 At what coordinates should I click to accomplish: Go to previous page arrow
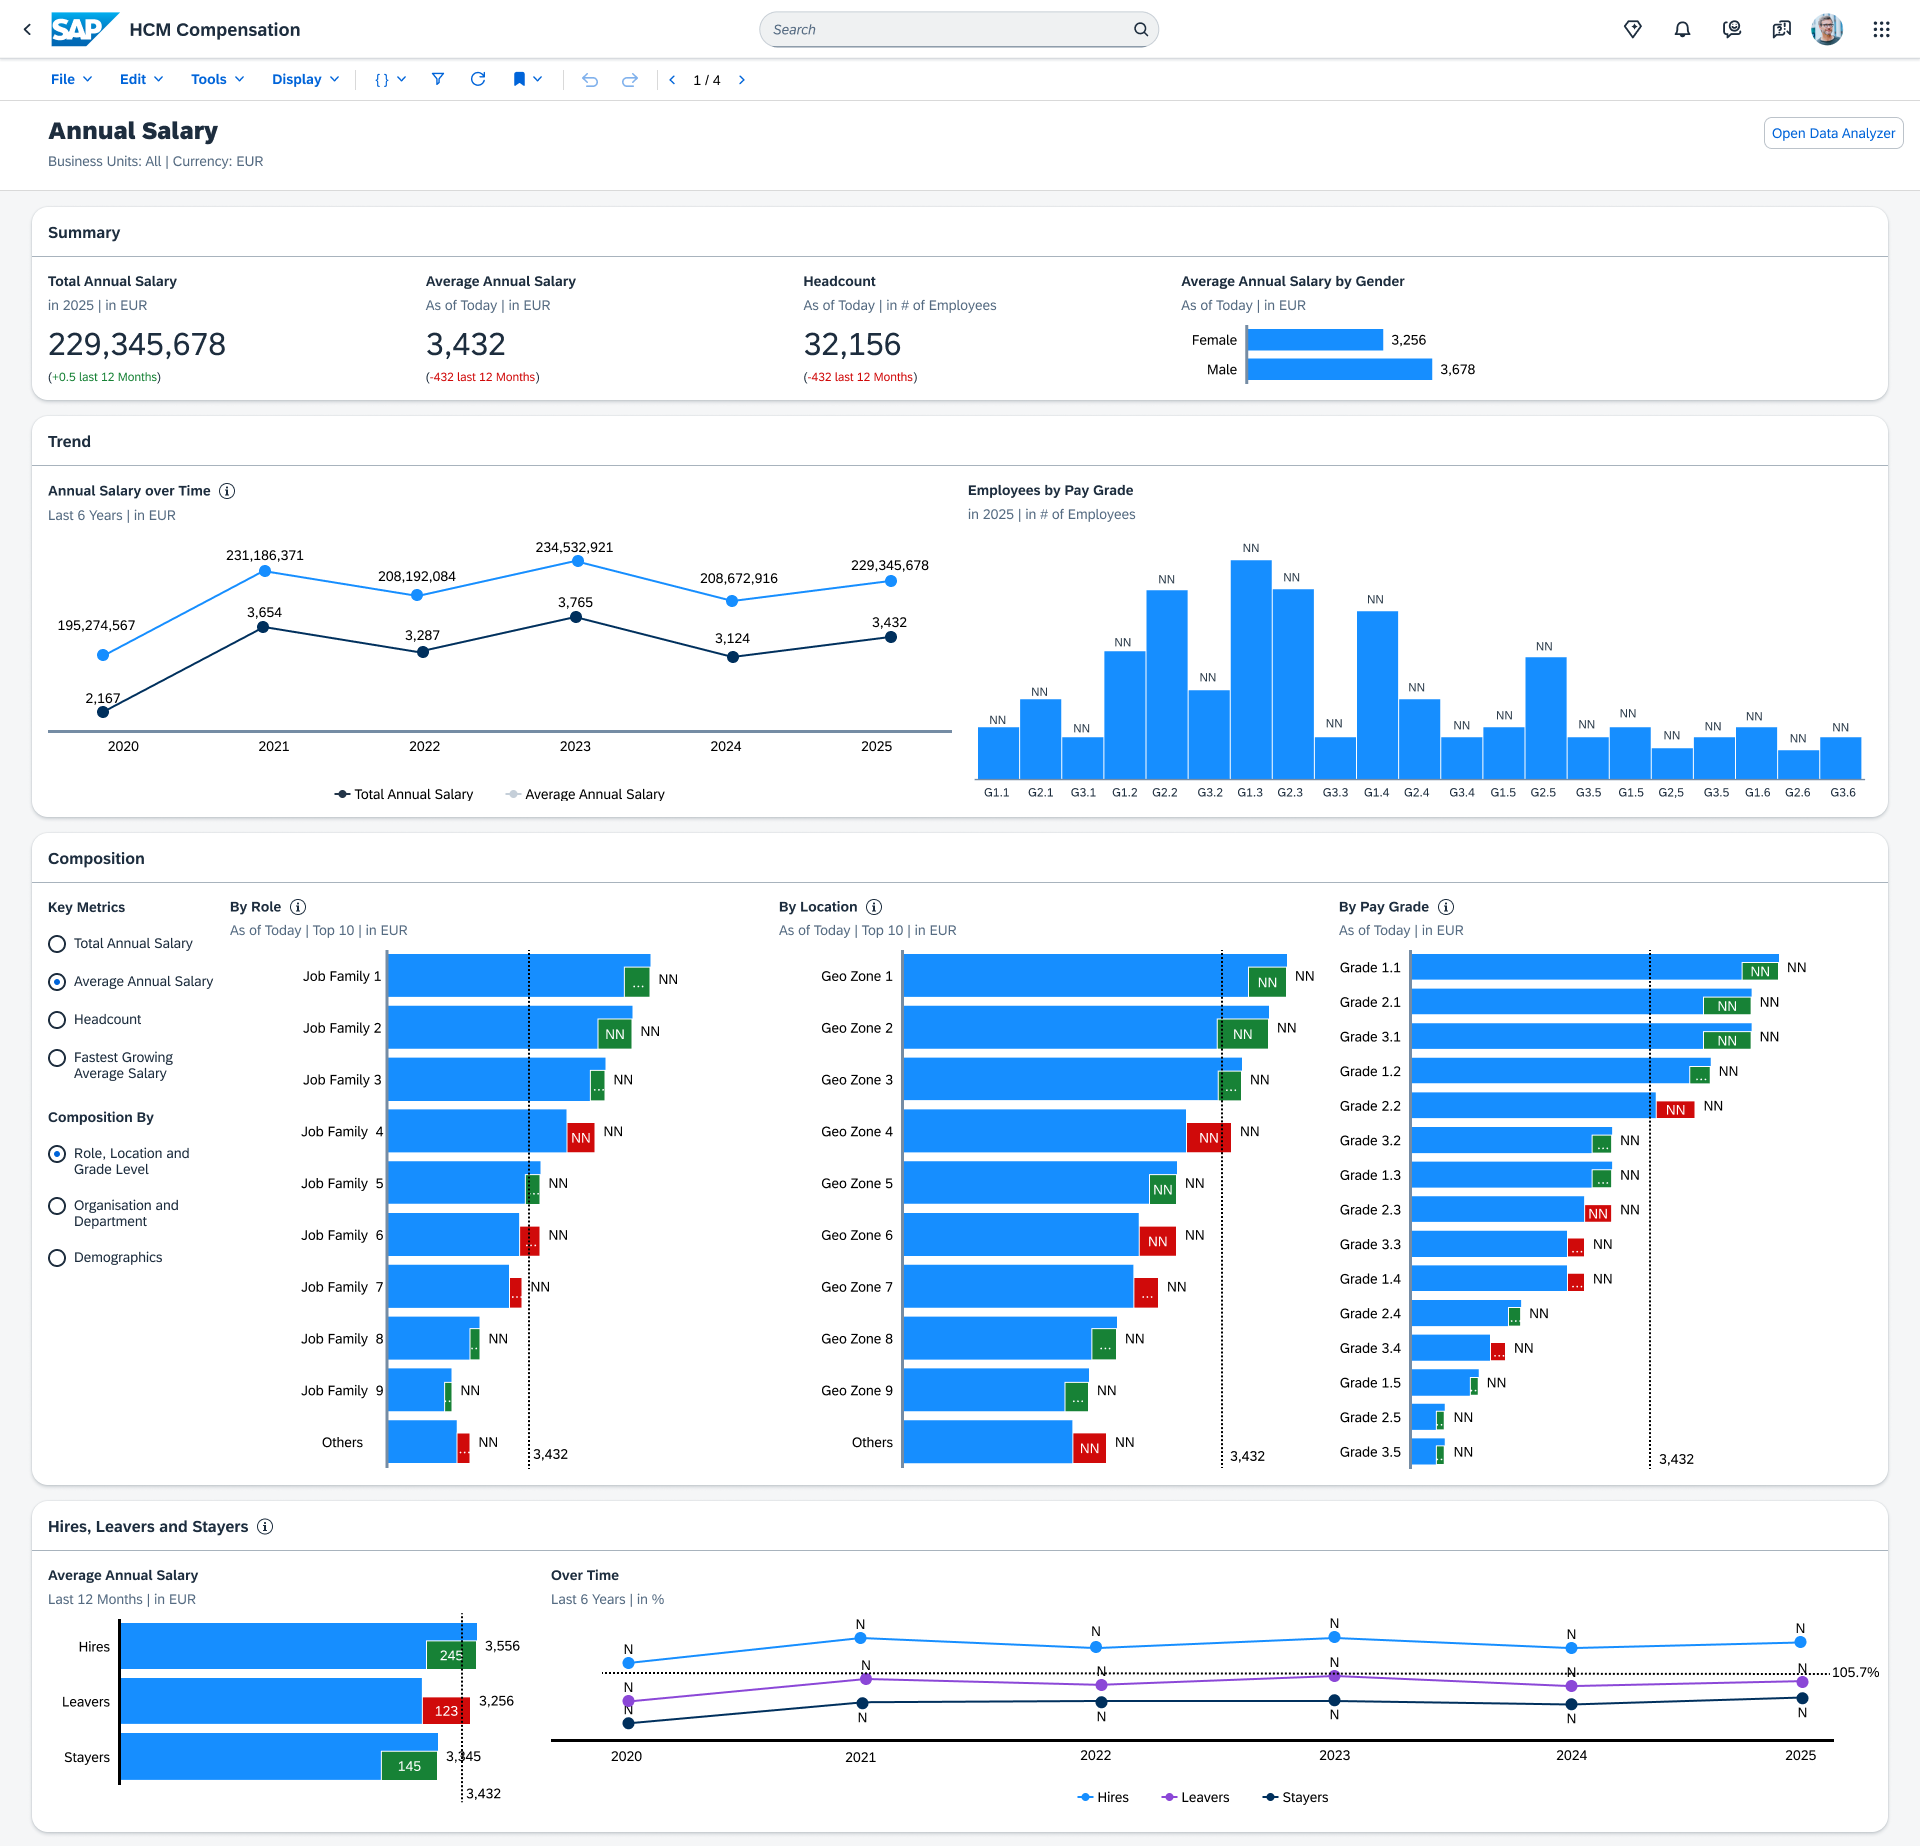click(672, 80)
